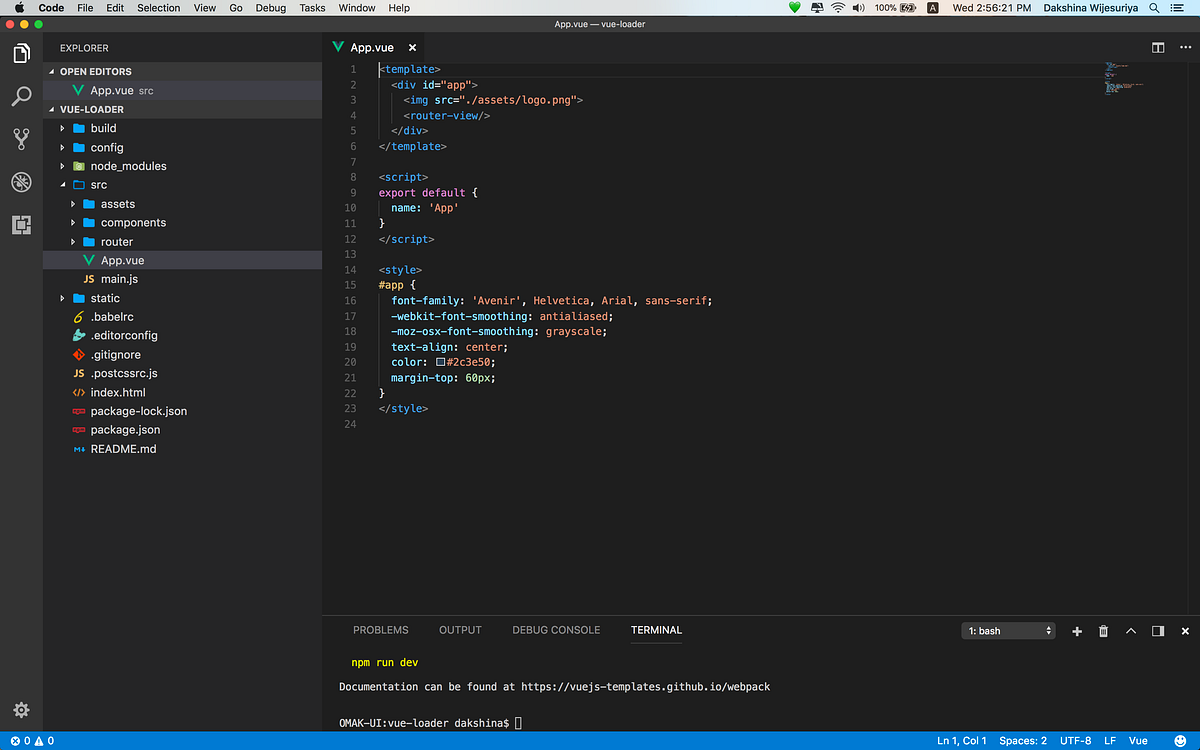Maximize the panel with the chevron-up
The height and width of the screenshot is (750, 1200).
pos(1131,631)
